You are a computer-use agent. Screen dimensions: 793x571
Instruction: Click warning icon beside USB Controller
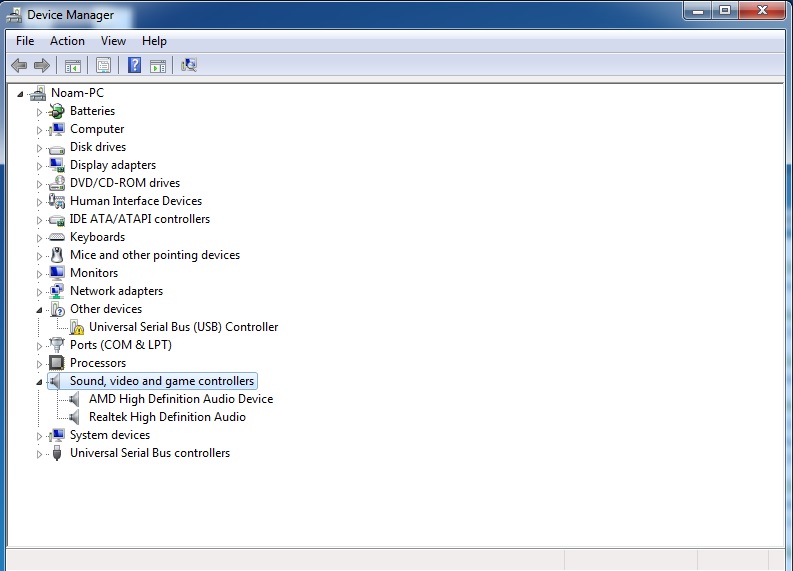[76, 327]
